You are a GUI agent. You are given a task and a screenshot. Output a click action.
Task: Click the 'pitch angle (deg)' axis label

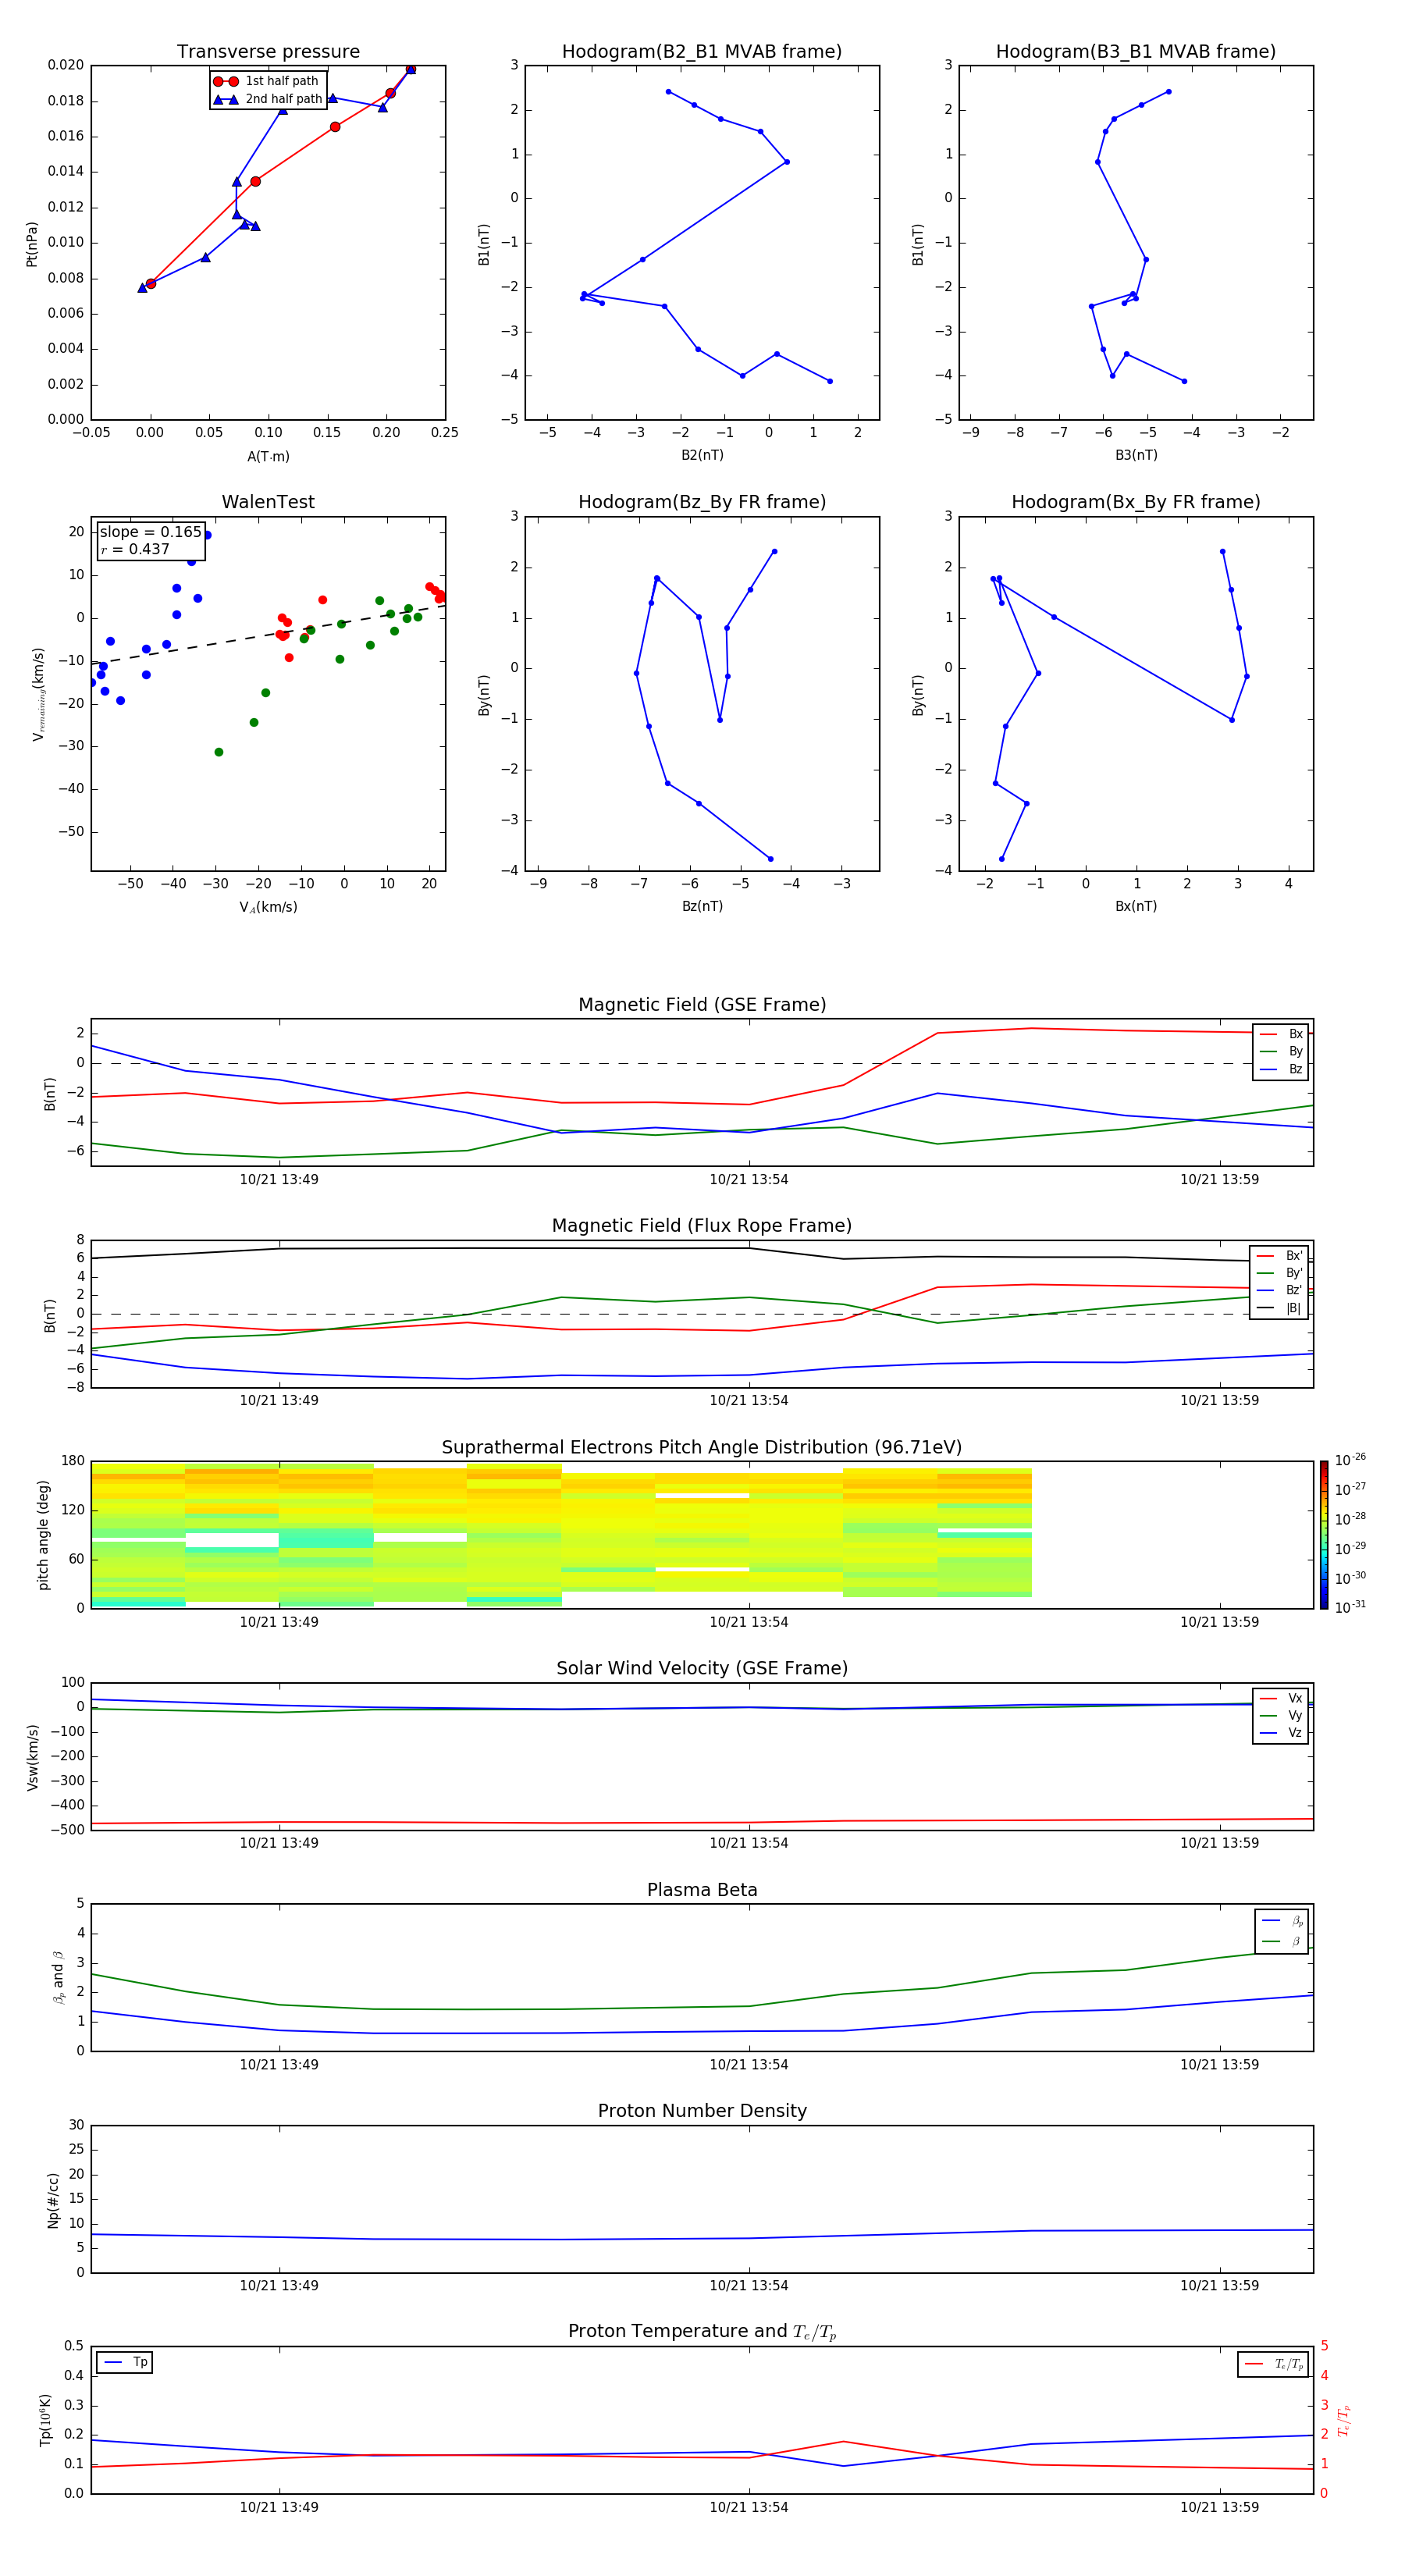(x=43, y=1535)
